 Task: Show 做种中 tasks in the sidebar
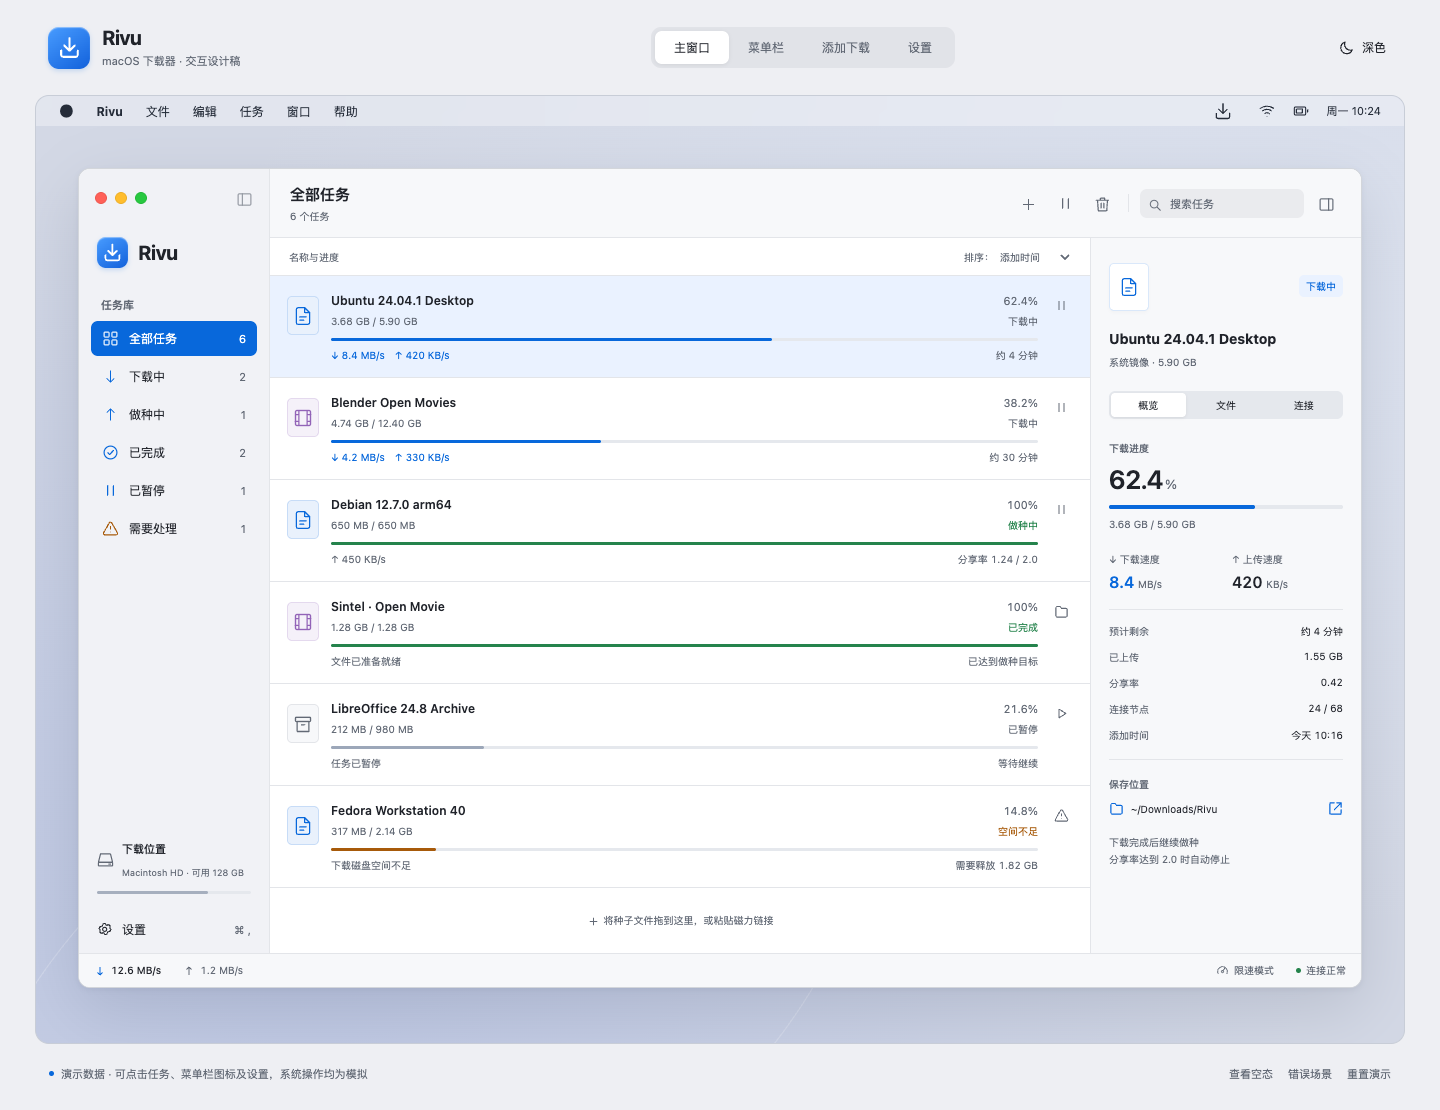tap(174, 415)
